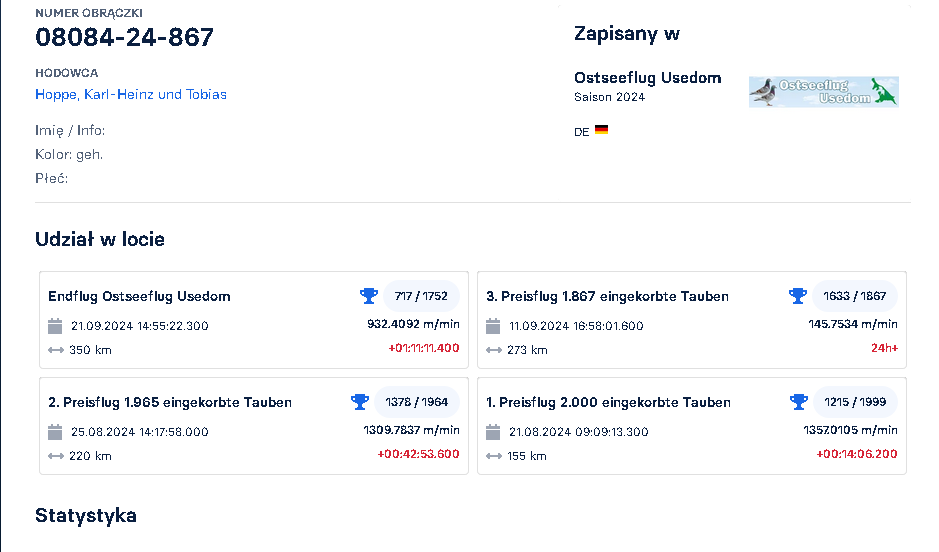Click the German flag icon
Viewport: 939px width, 552px height.
click(601, 130)
